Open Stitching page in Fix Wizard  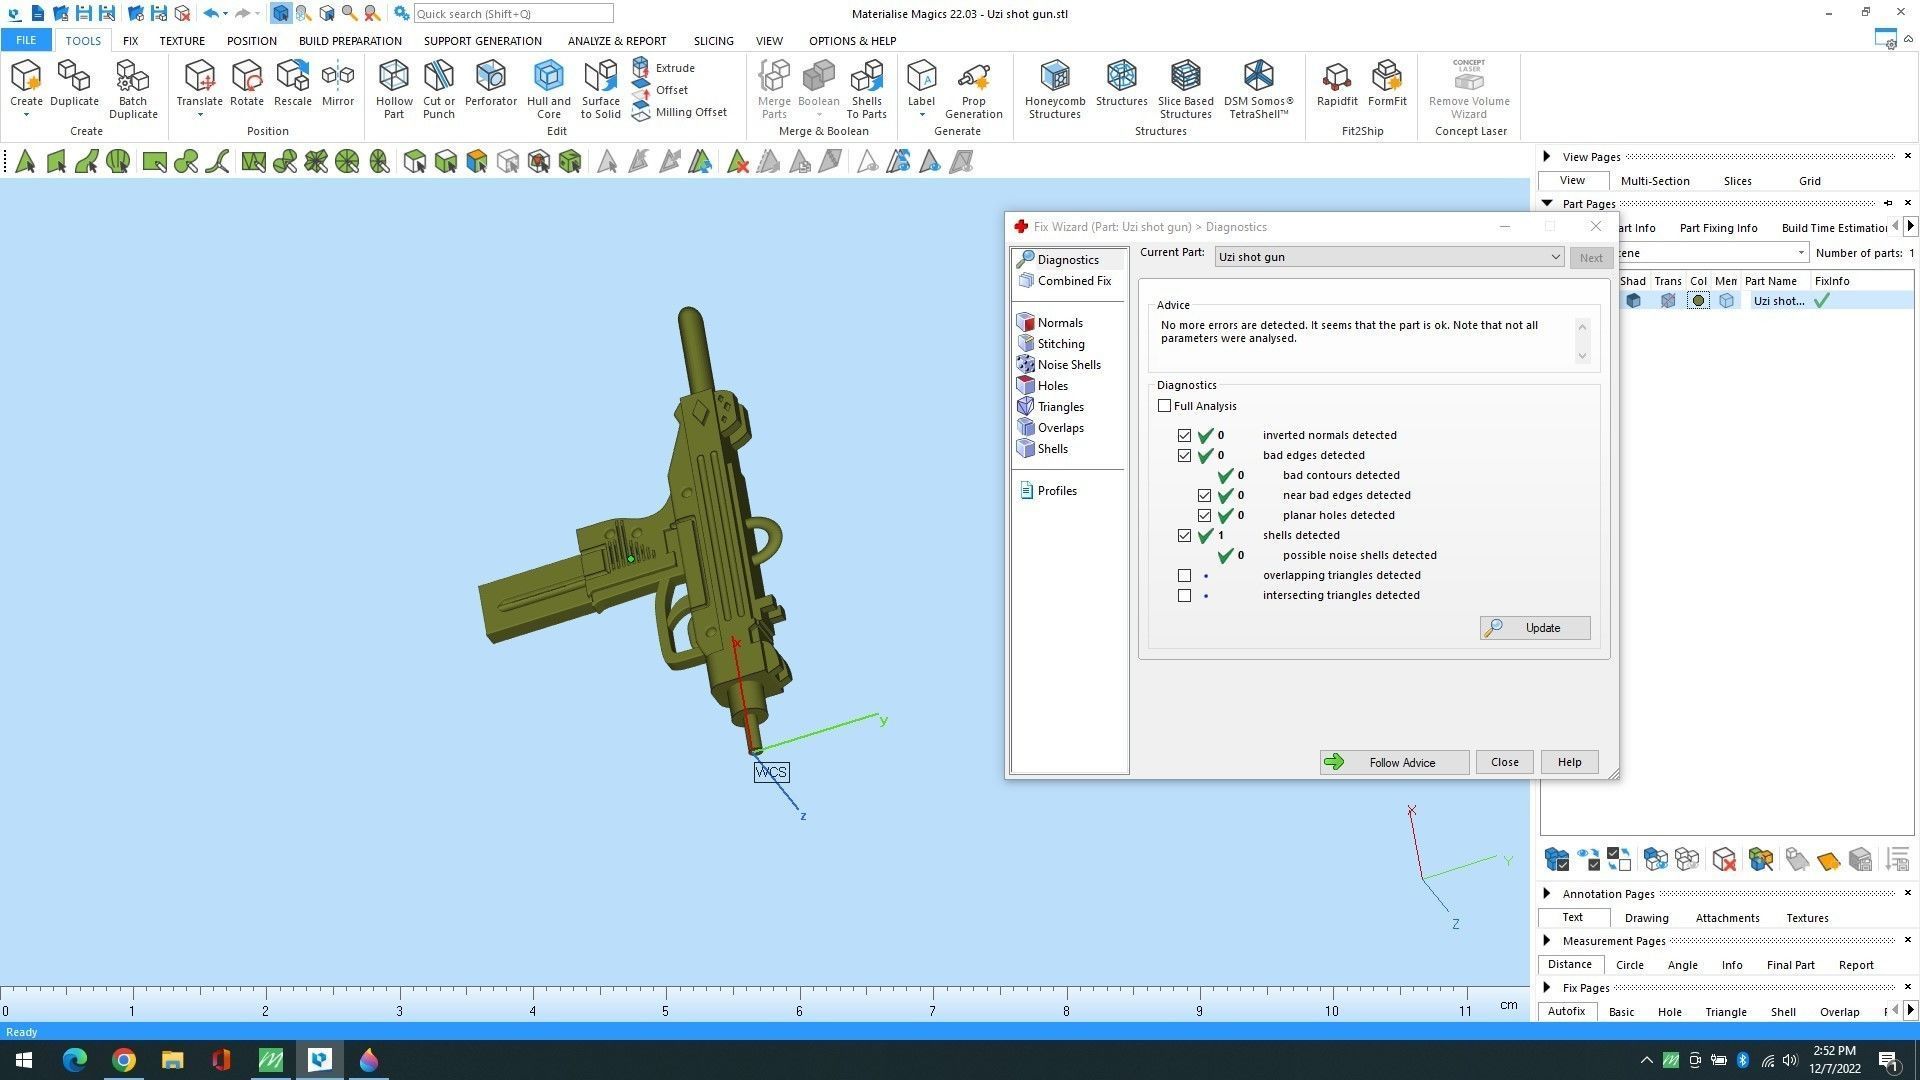[1060, 344]
